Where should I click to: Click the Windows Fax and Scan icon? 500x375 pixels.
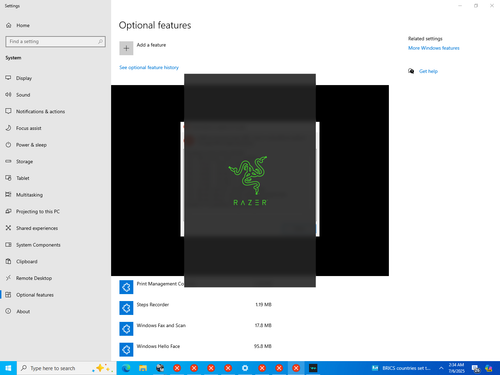[126, 329]
